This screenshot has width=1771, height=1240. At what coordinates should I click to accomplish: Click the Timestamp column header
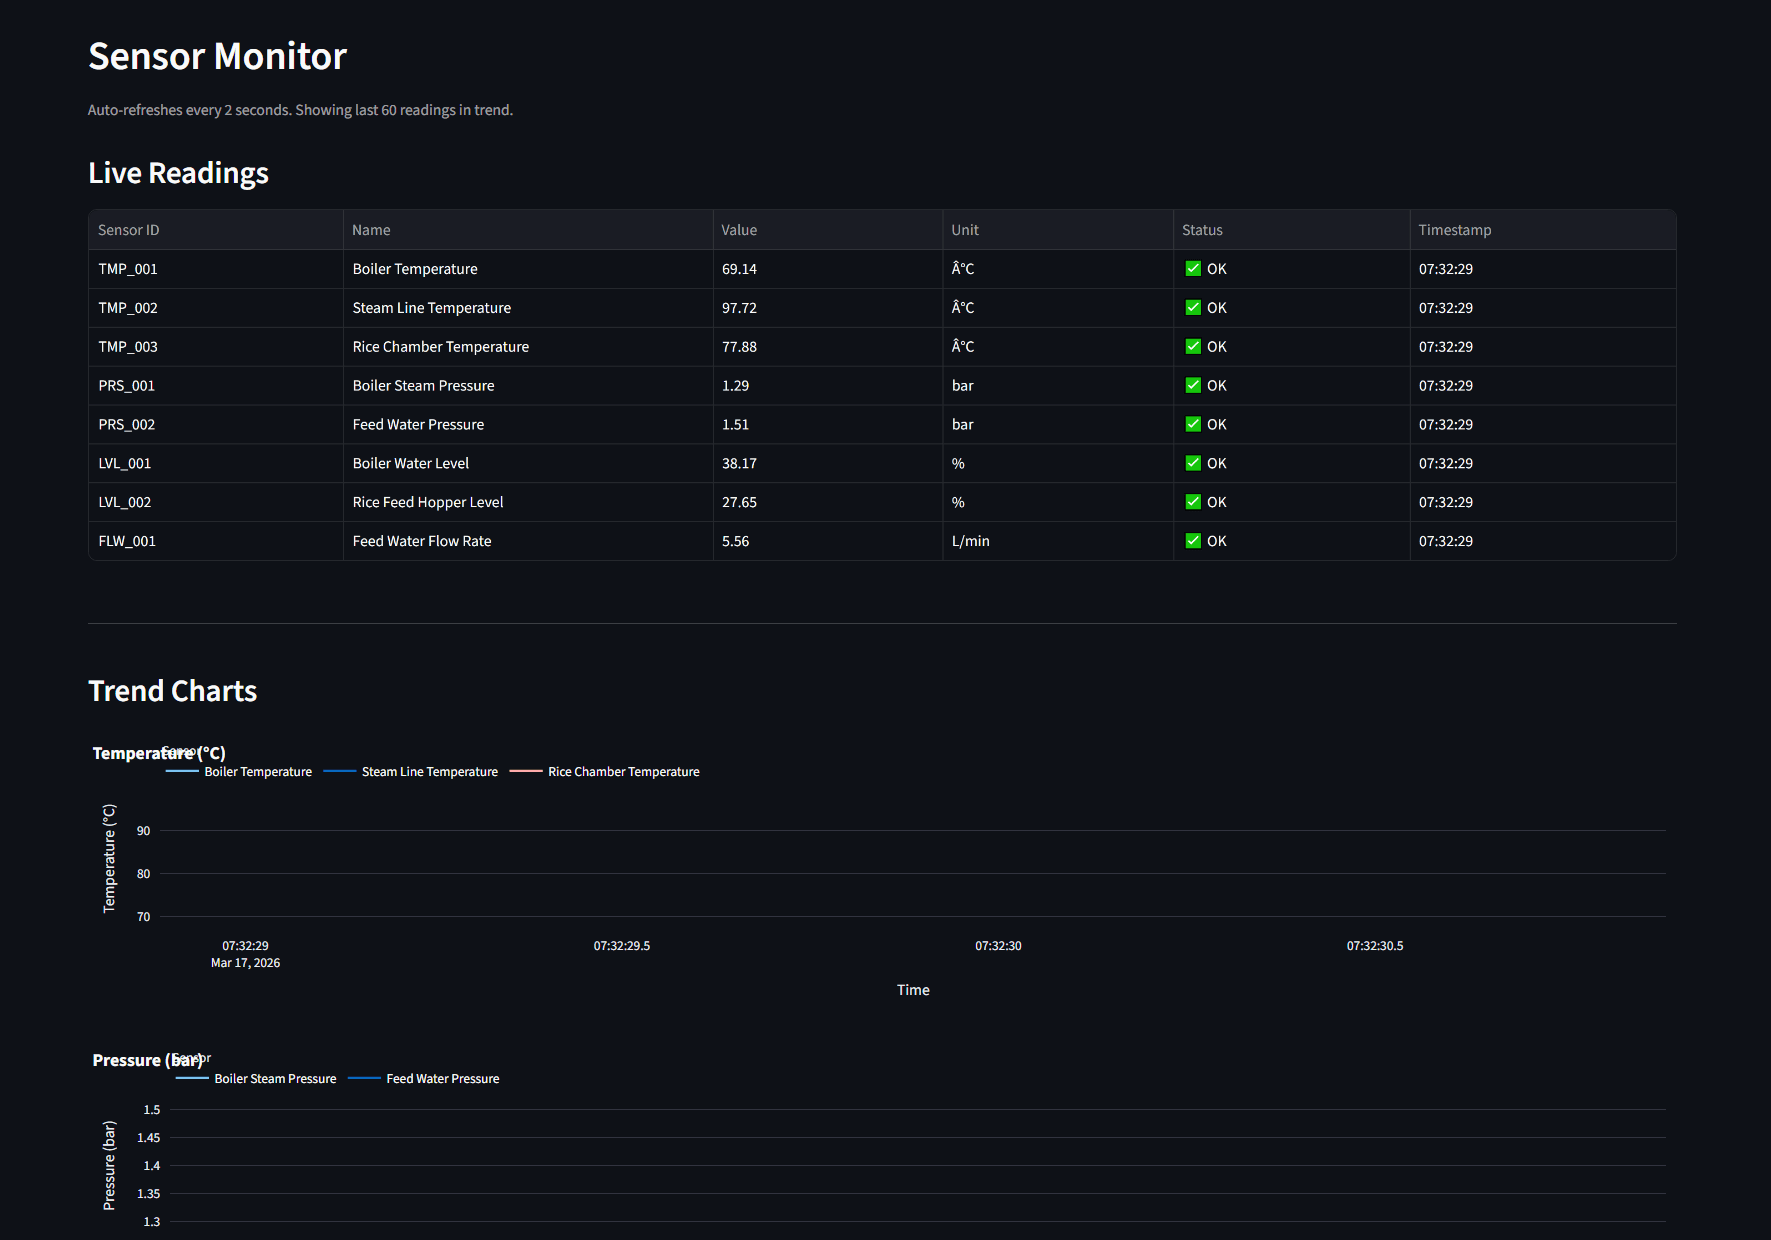[1454, 229]
